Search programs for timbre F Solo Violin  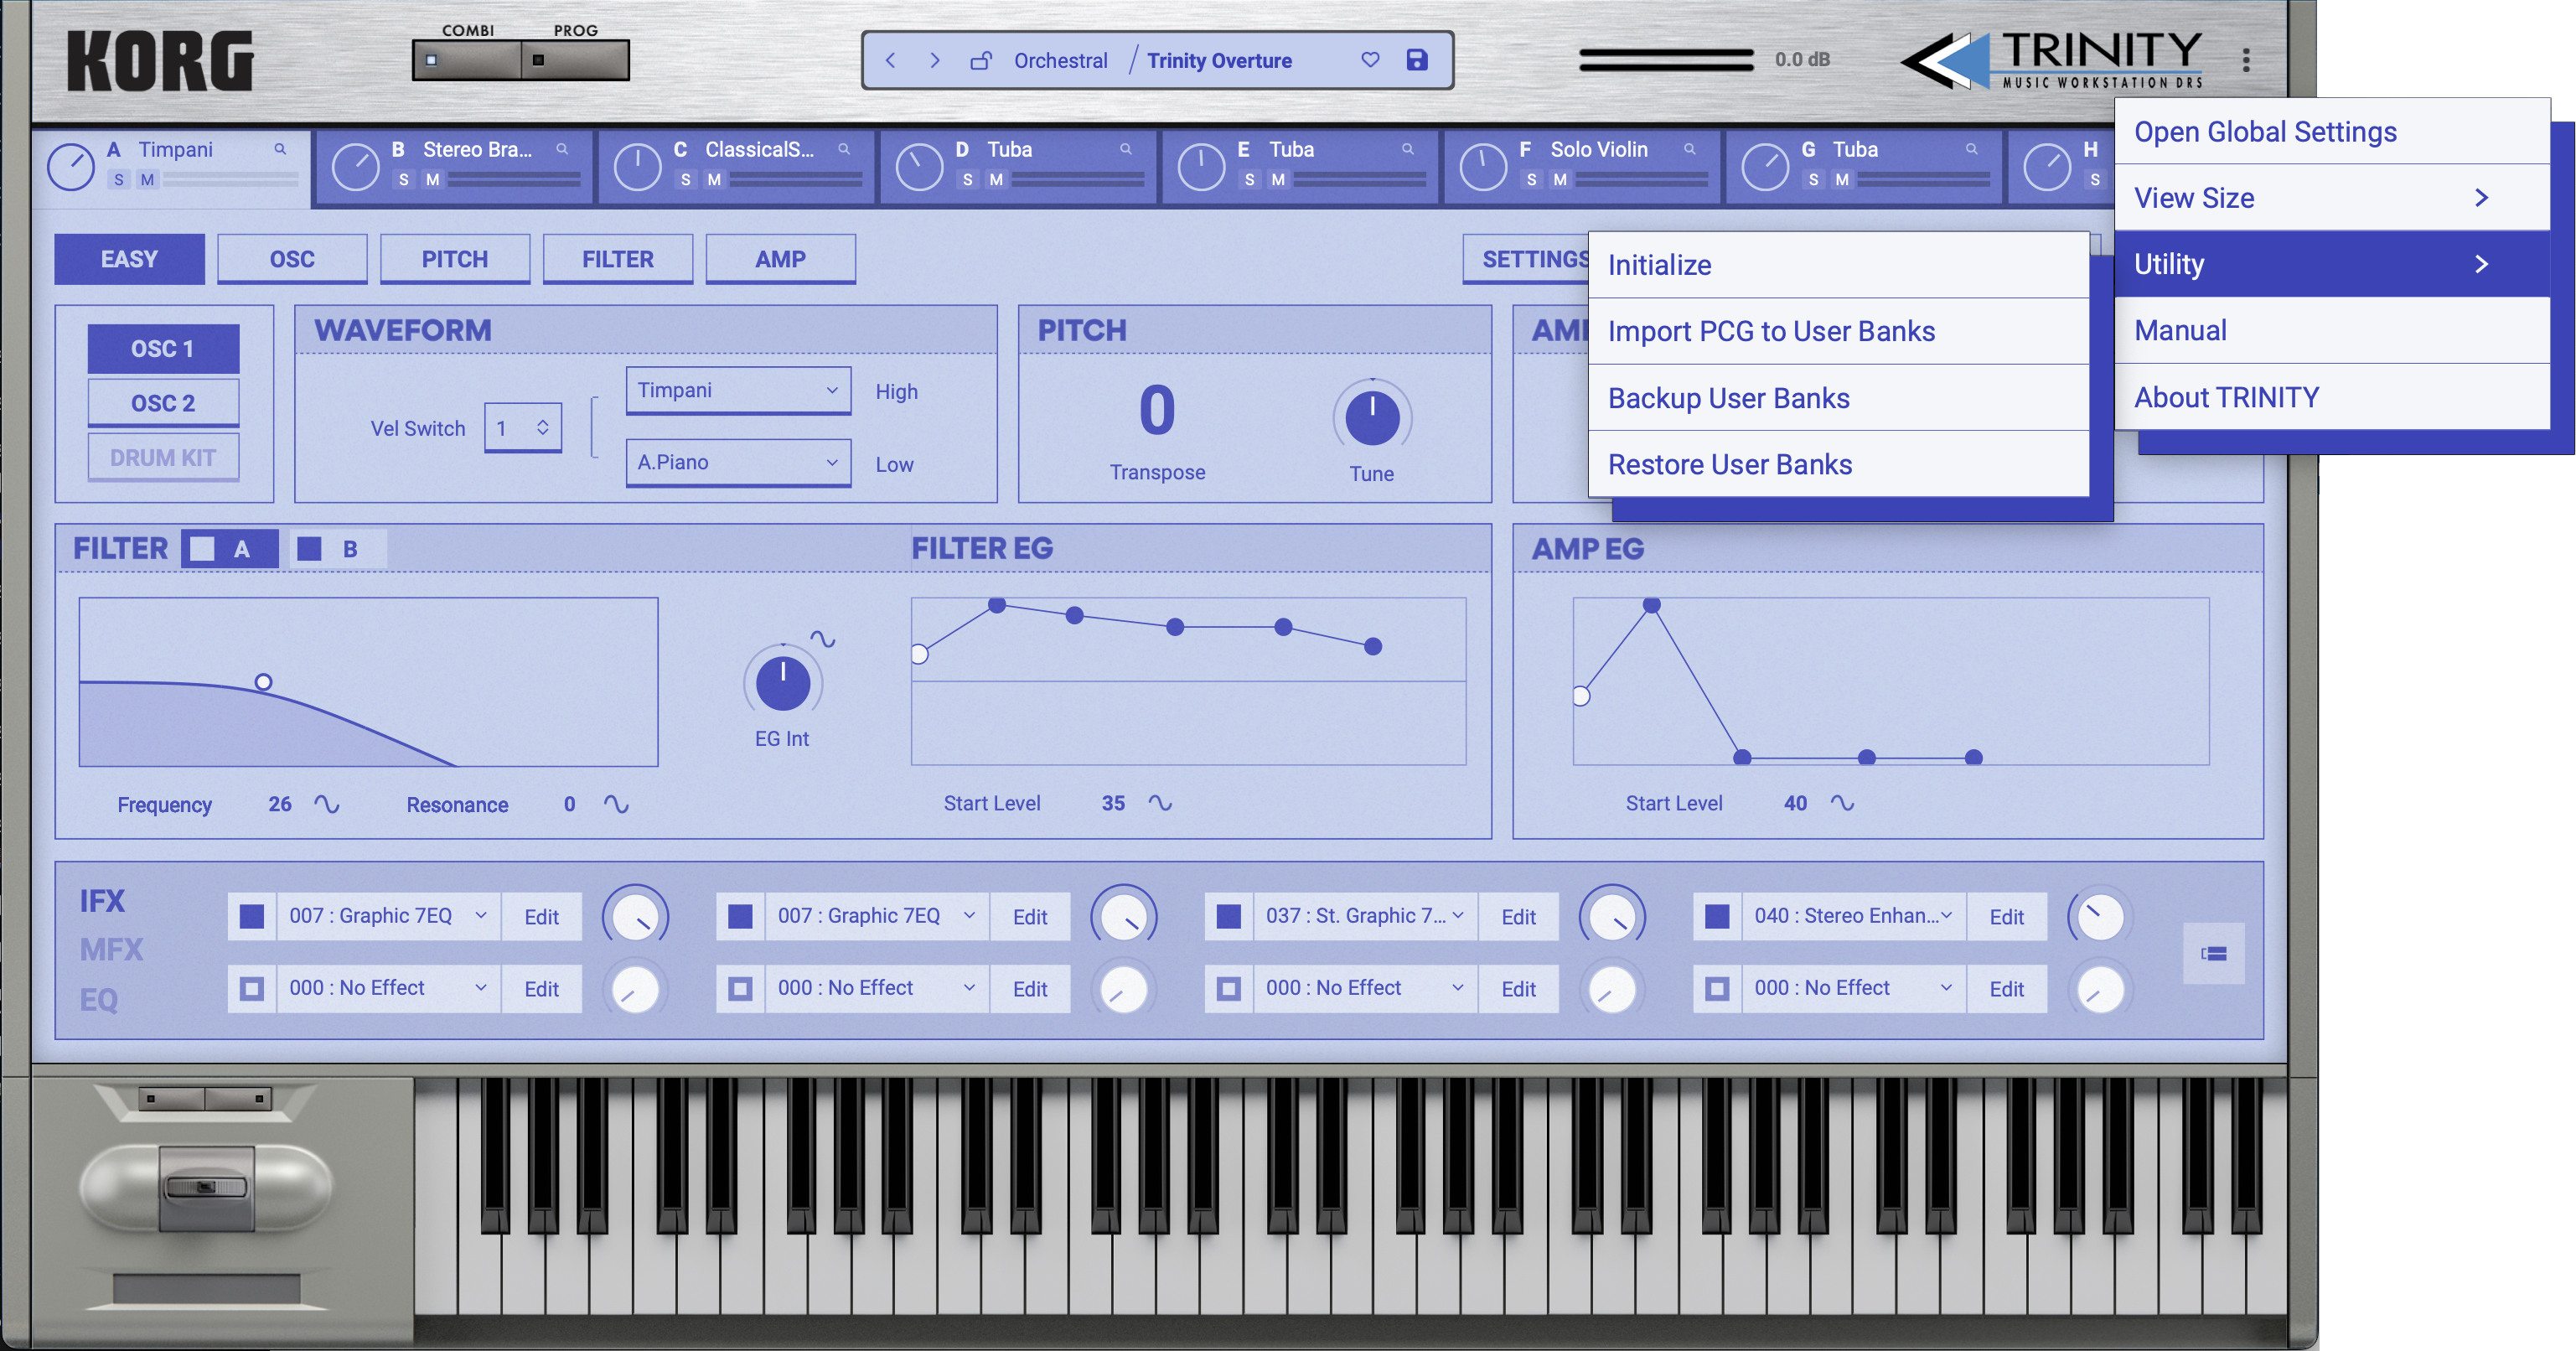[1690, 149]
